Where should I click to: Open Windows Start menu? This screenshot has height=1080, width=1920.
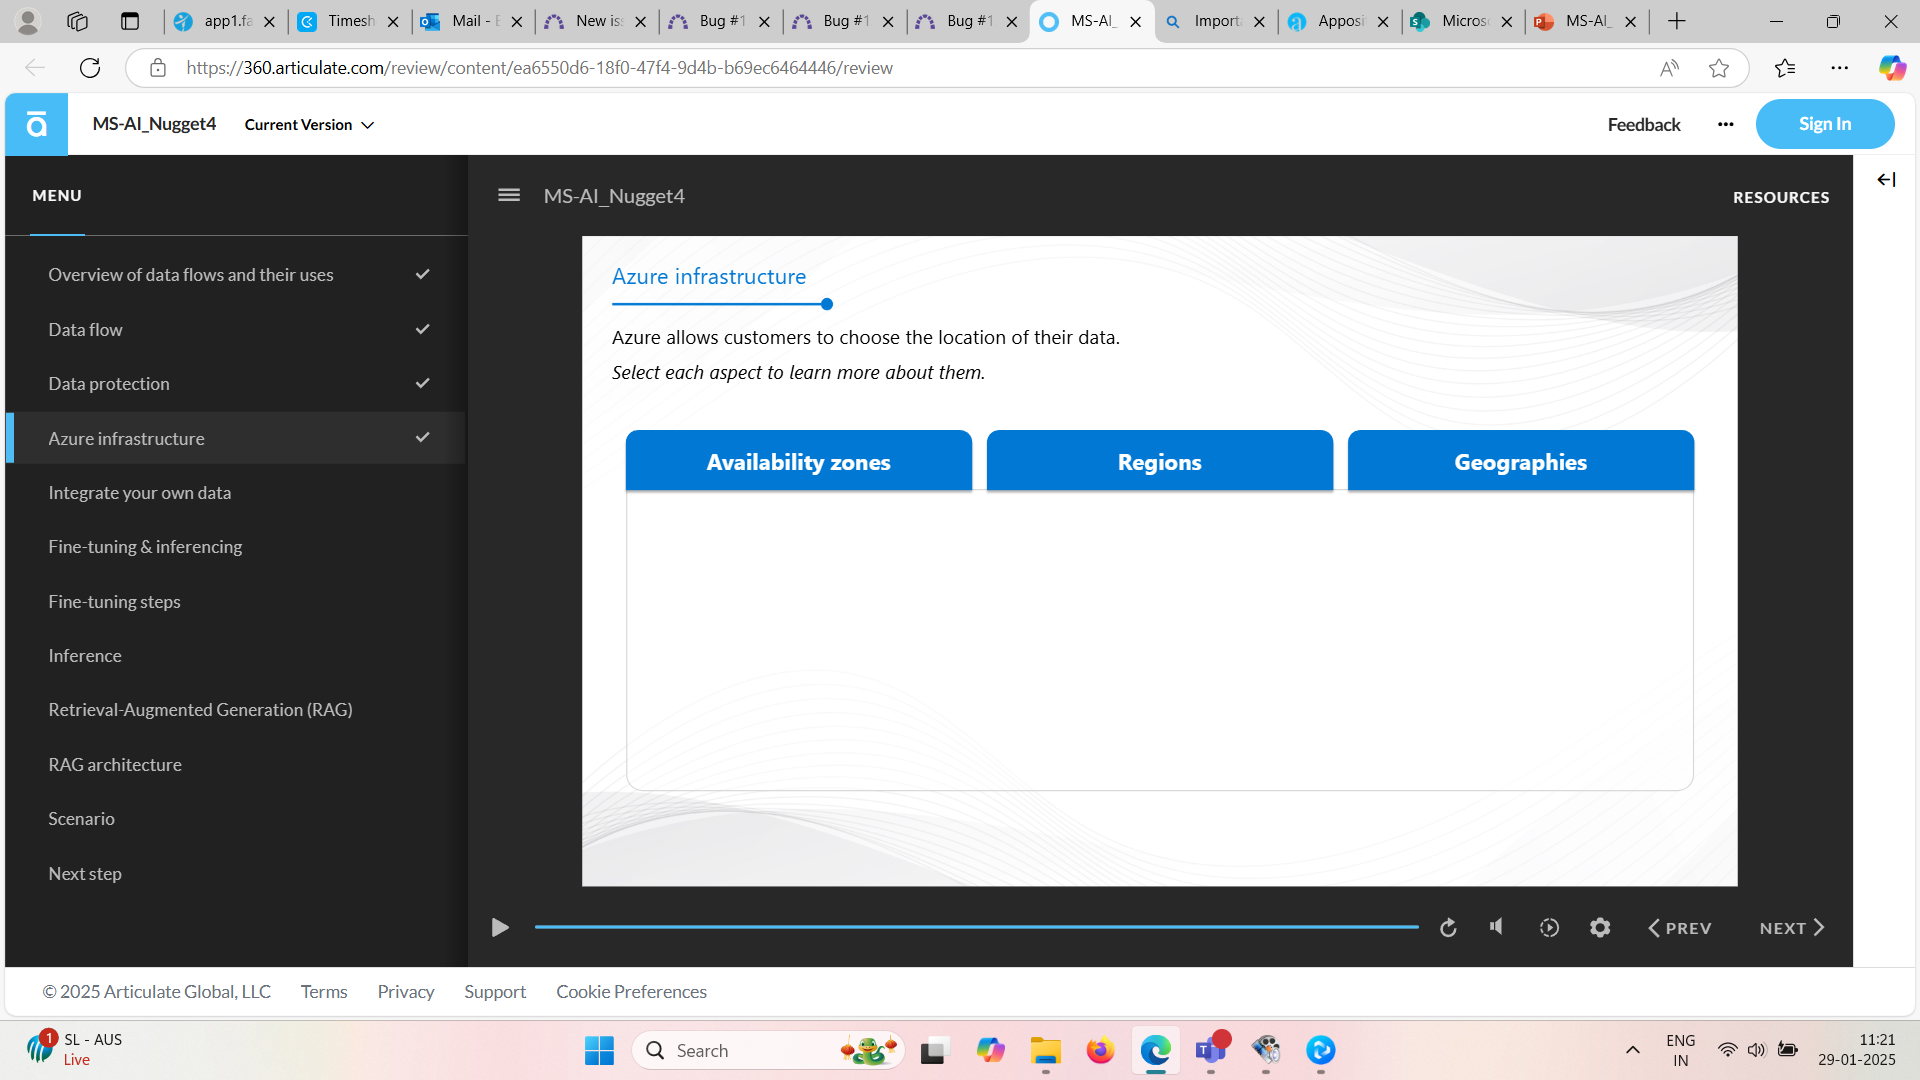[599, 1050]
